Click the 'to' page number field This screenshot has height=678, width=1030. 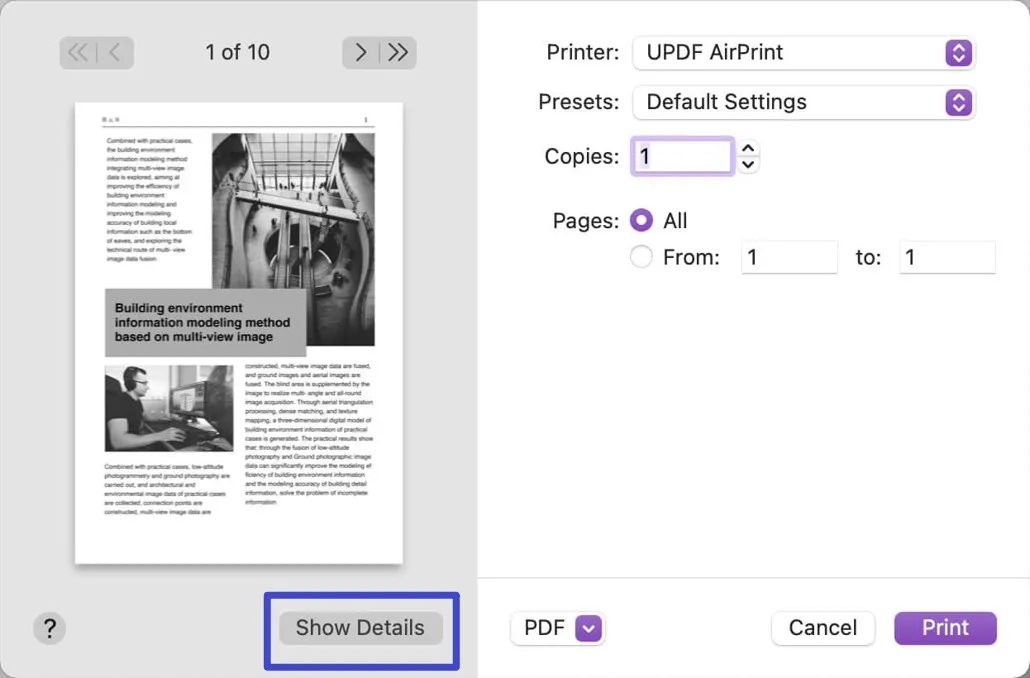947,257
